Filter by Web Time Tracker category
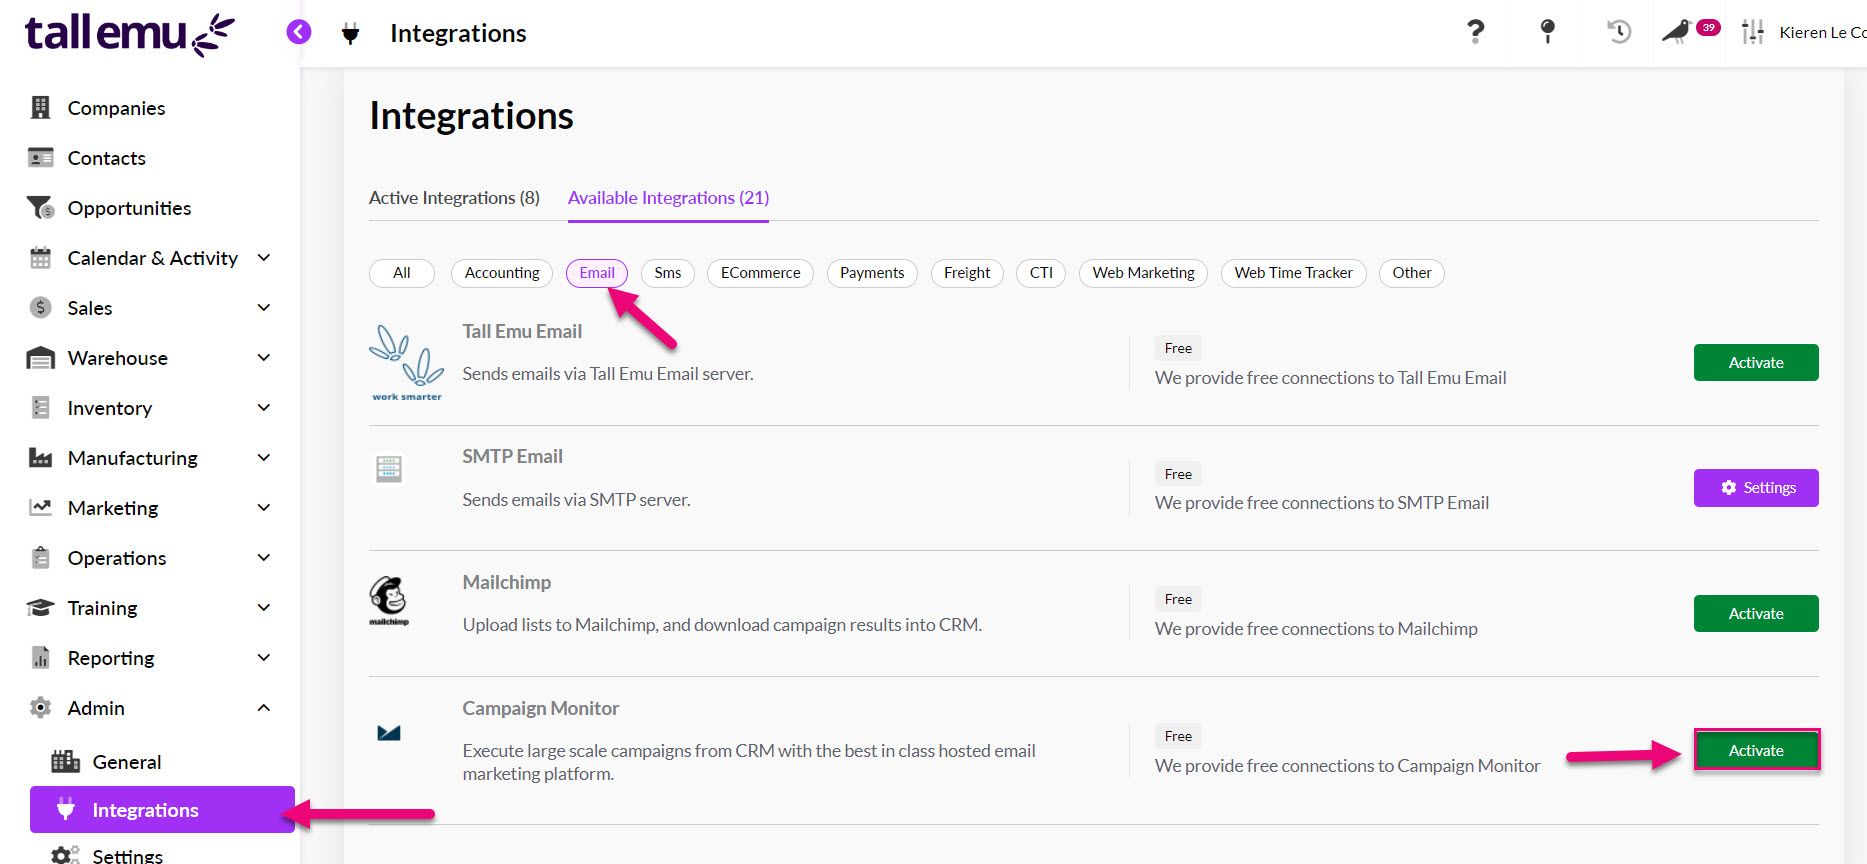 tap(1293, 273)
